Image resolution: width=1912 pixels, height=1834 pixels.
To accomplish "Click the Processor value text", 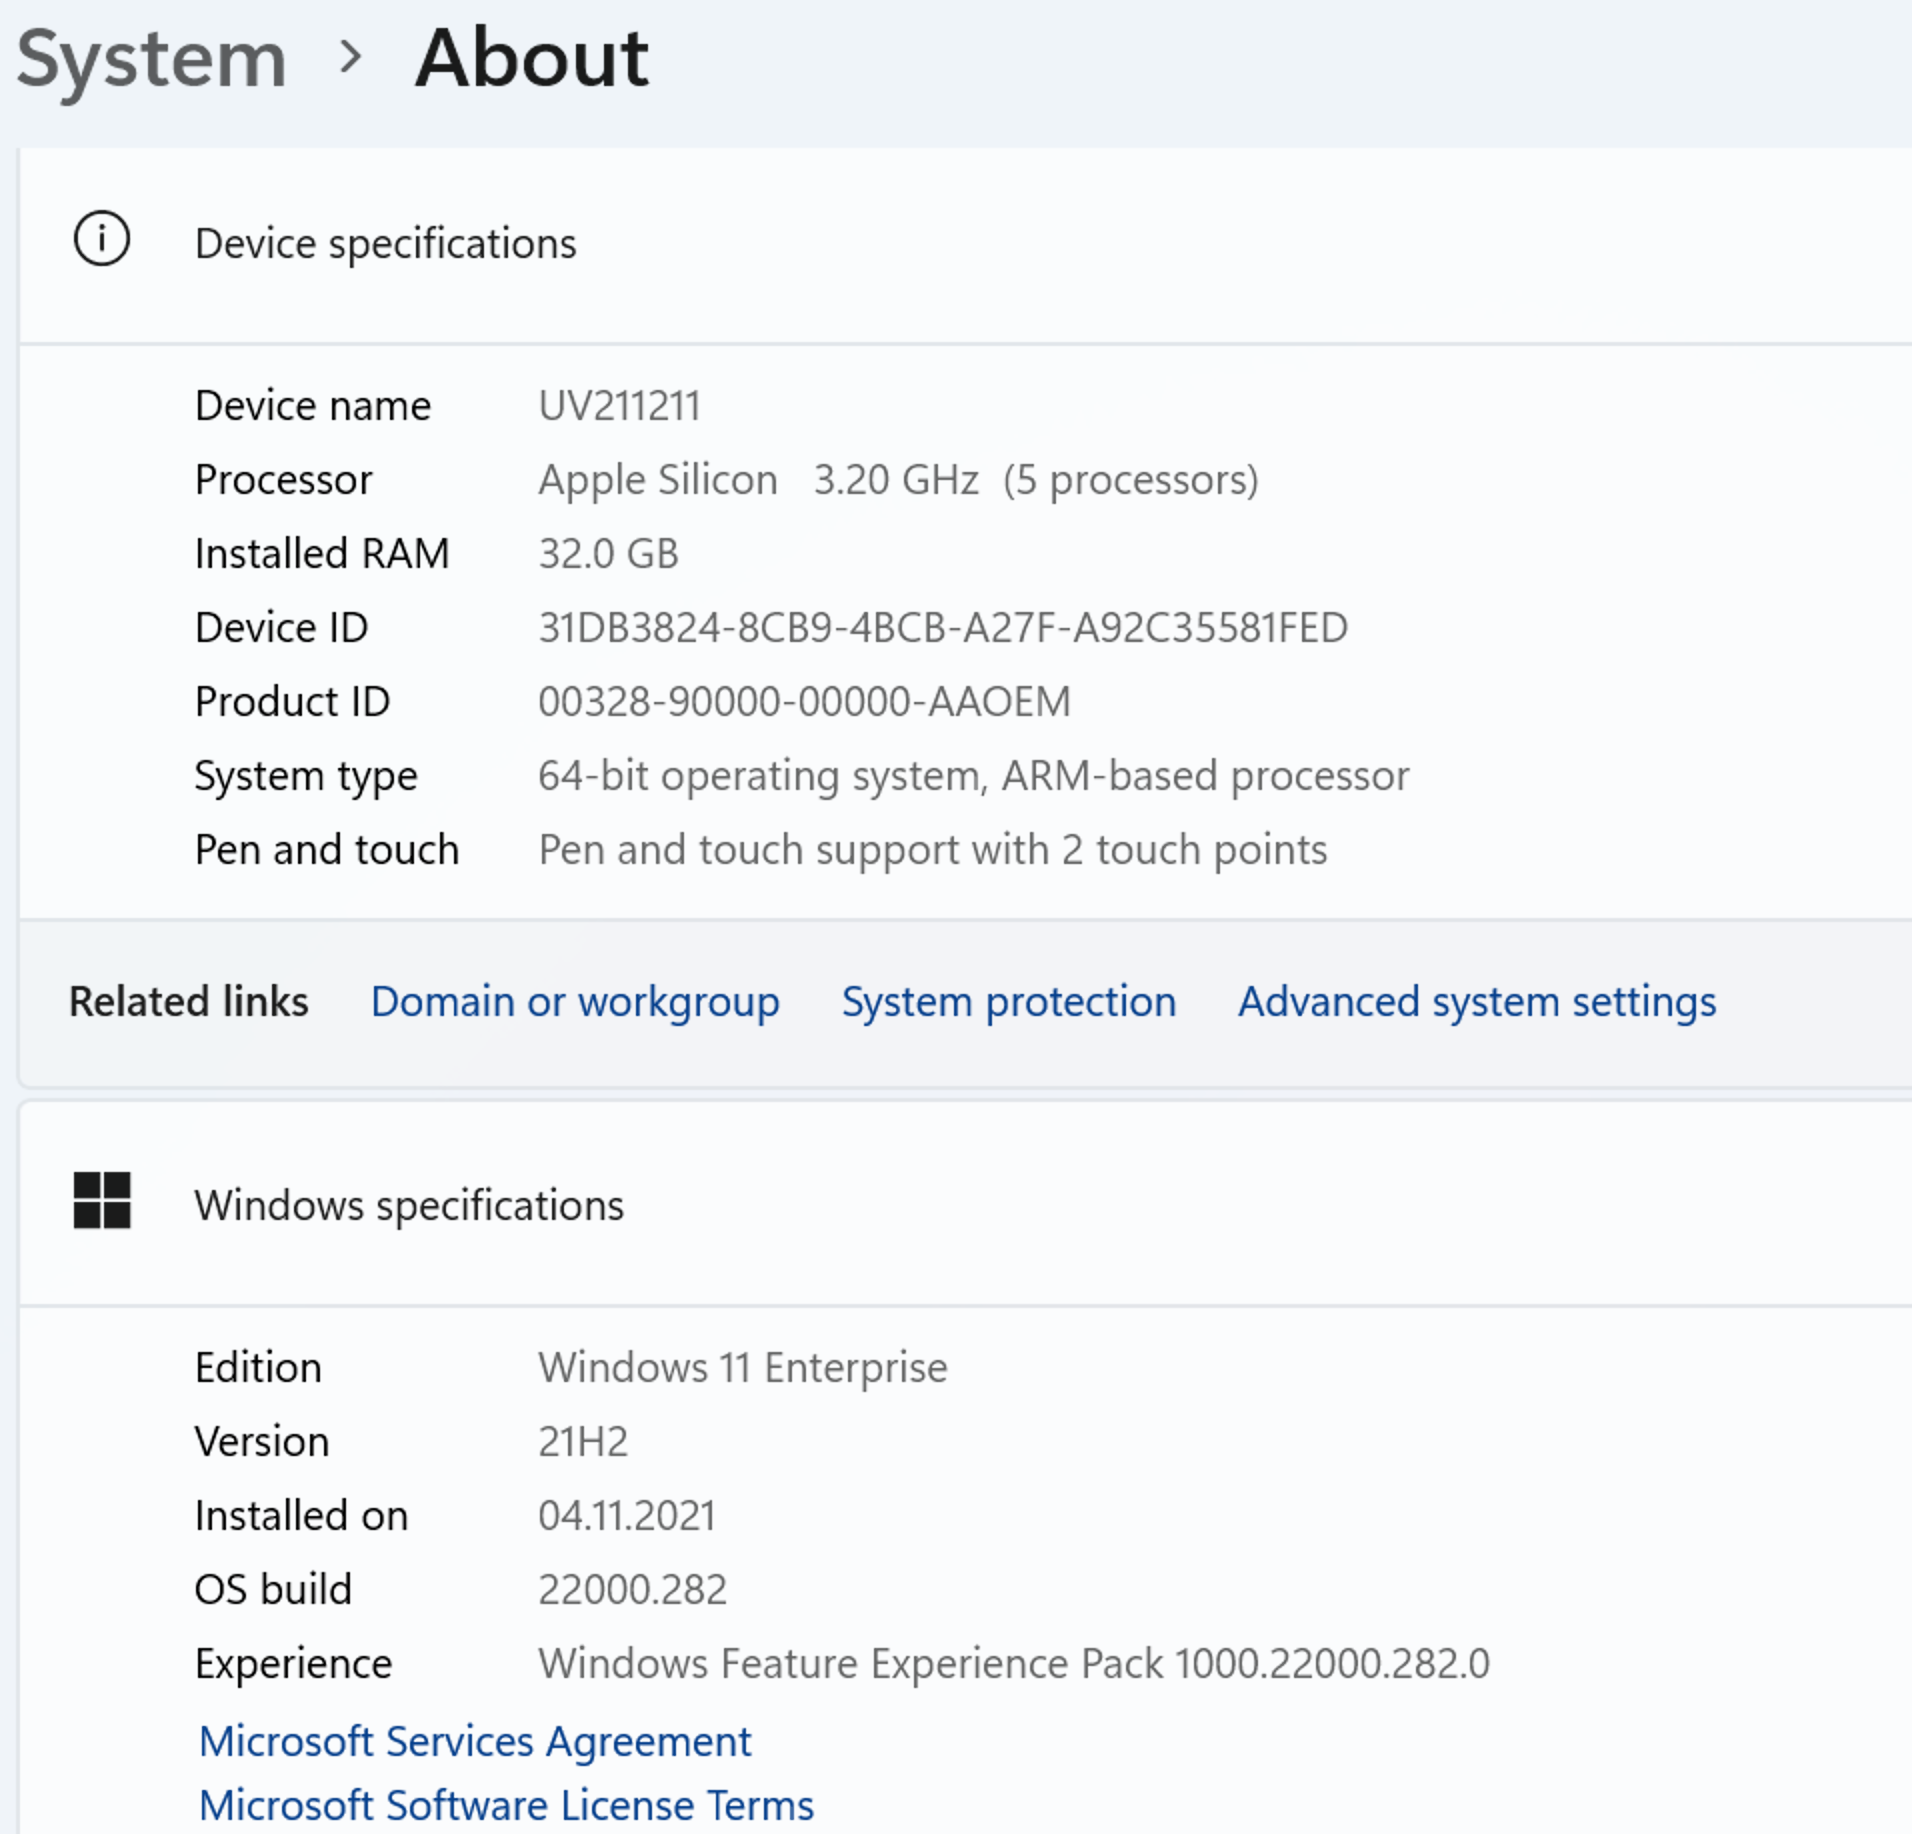I will point(897,480).
